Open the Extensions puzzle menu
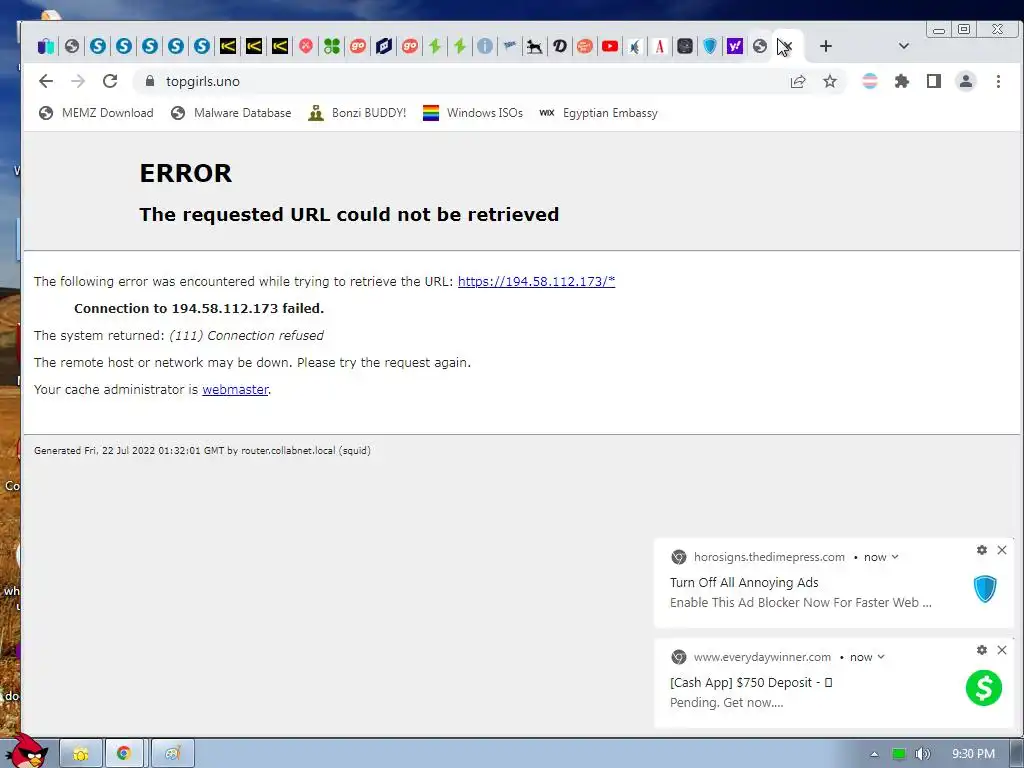Image resolution: width=1024 pixels, height=768 pixels. [x=902, y=81]
